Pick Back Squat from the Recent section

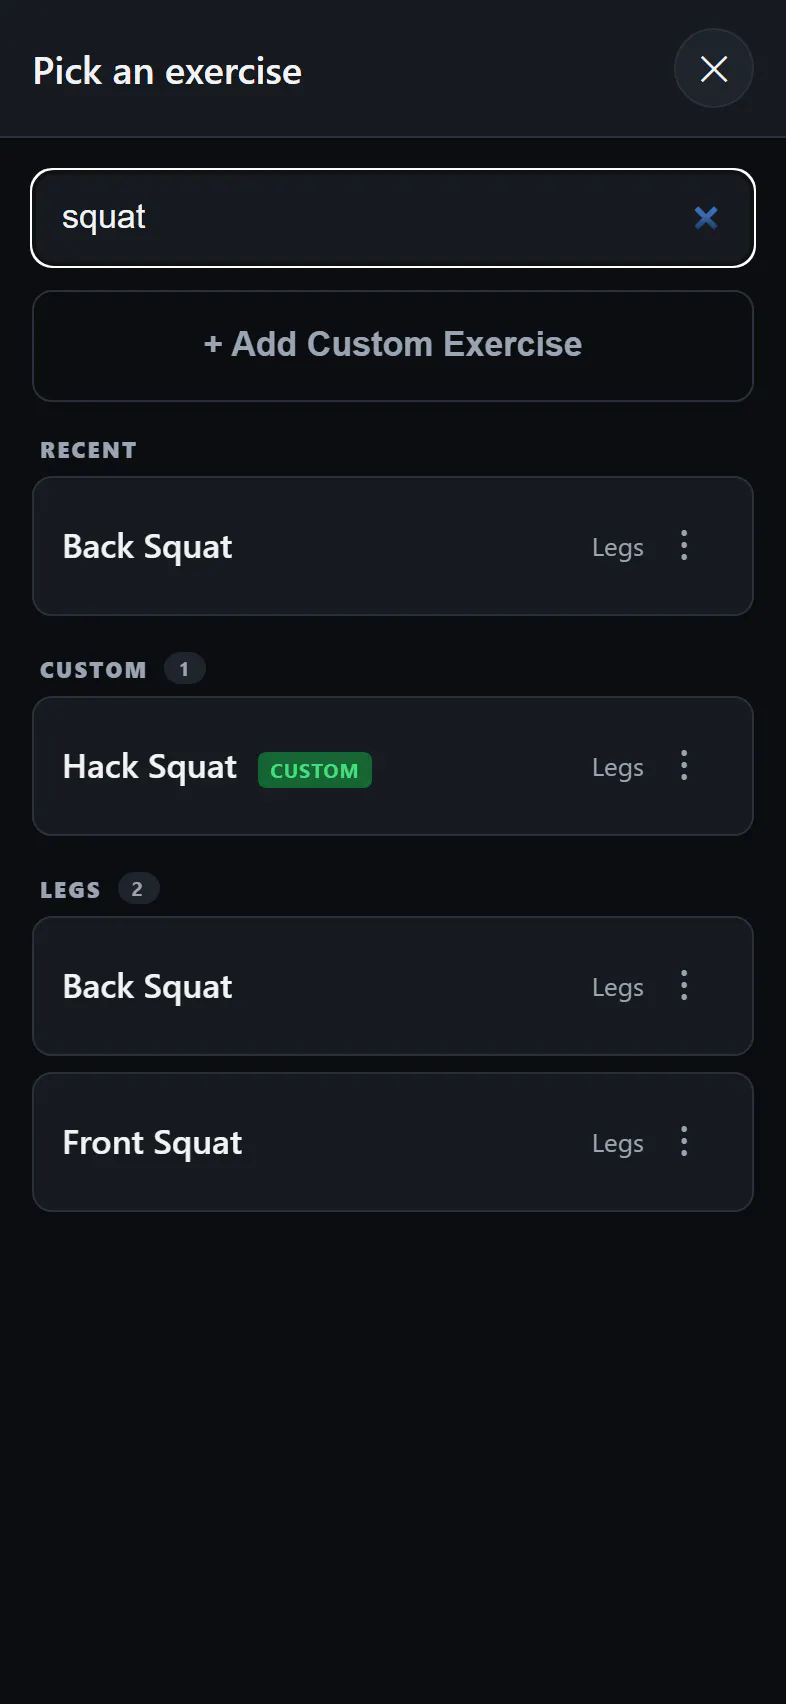click(393, 546)
